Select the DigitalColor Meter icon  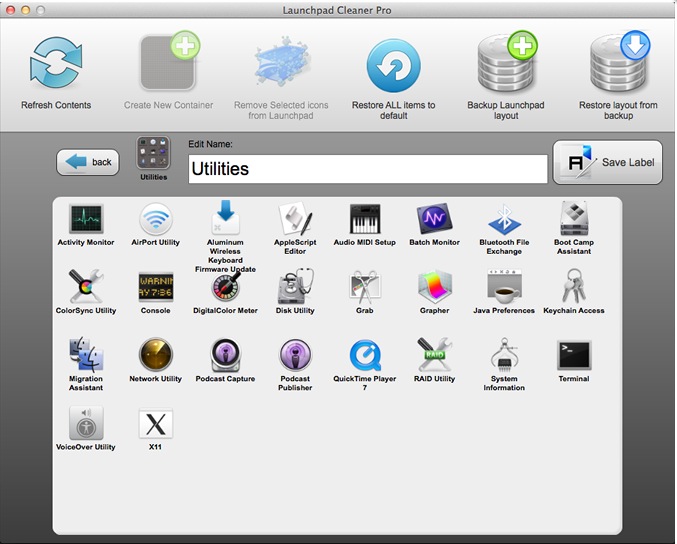tap(225, 287)
